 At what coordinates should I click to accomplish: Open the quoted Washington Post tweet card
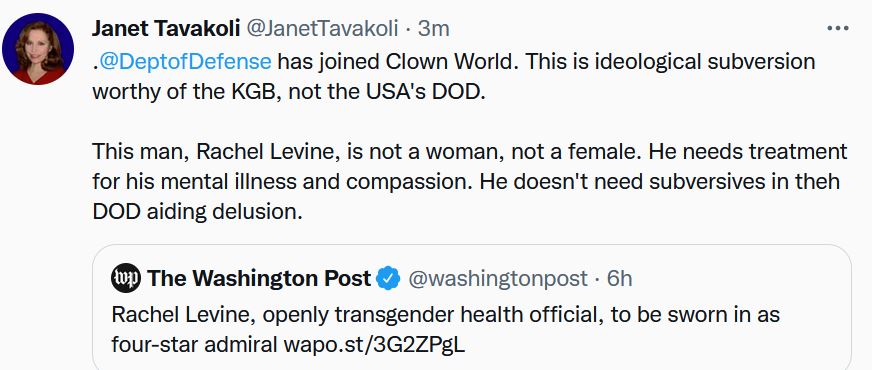472,307
